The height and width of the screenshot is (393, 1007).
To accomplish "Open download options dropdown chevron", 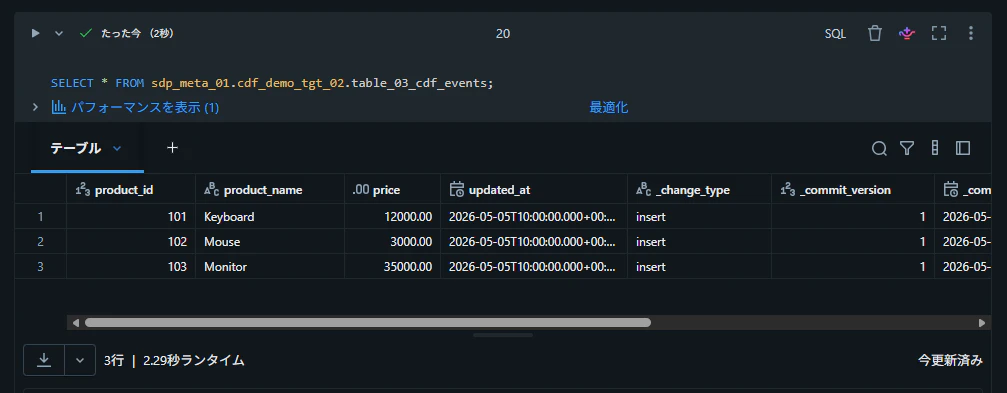I will click(x=80, y=360).
